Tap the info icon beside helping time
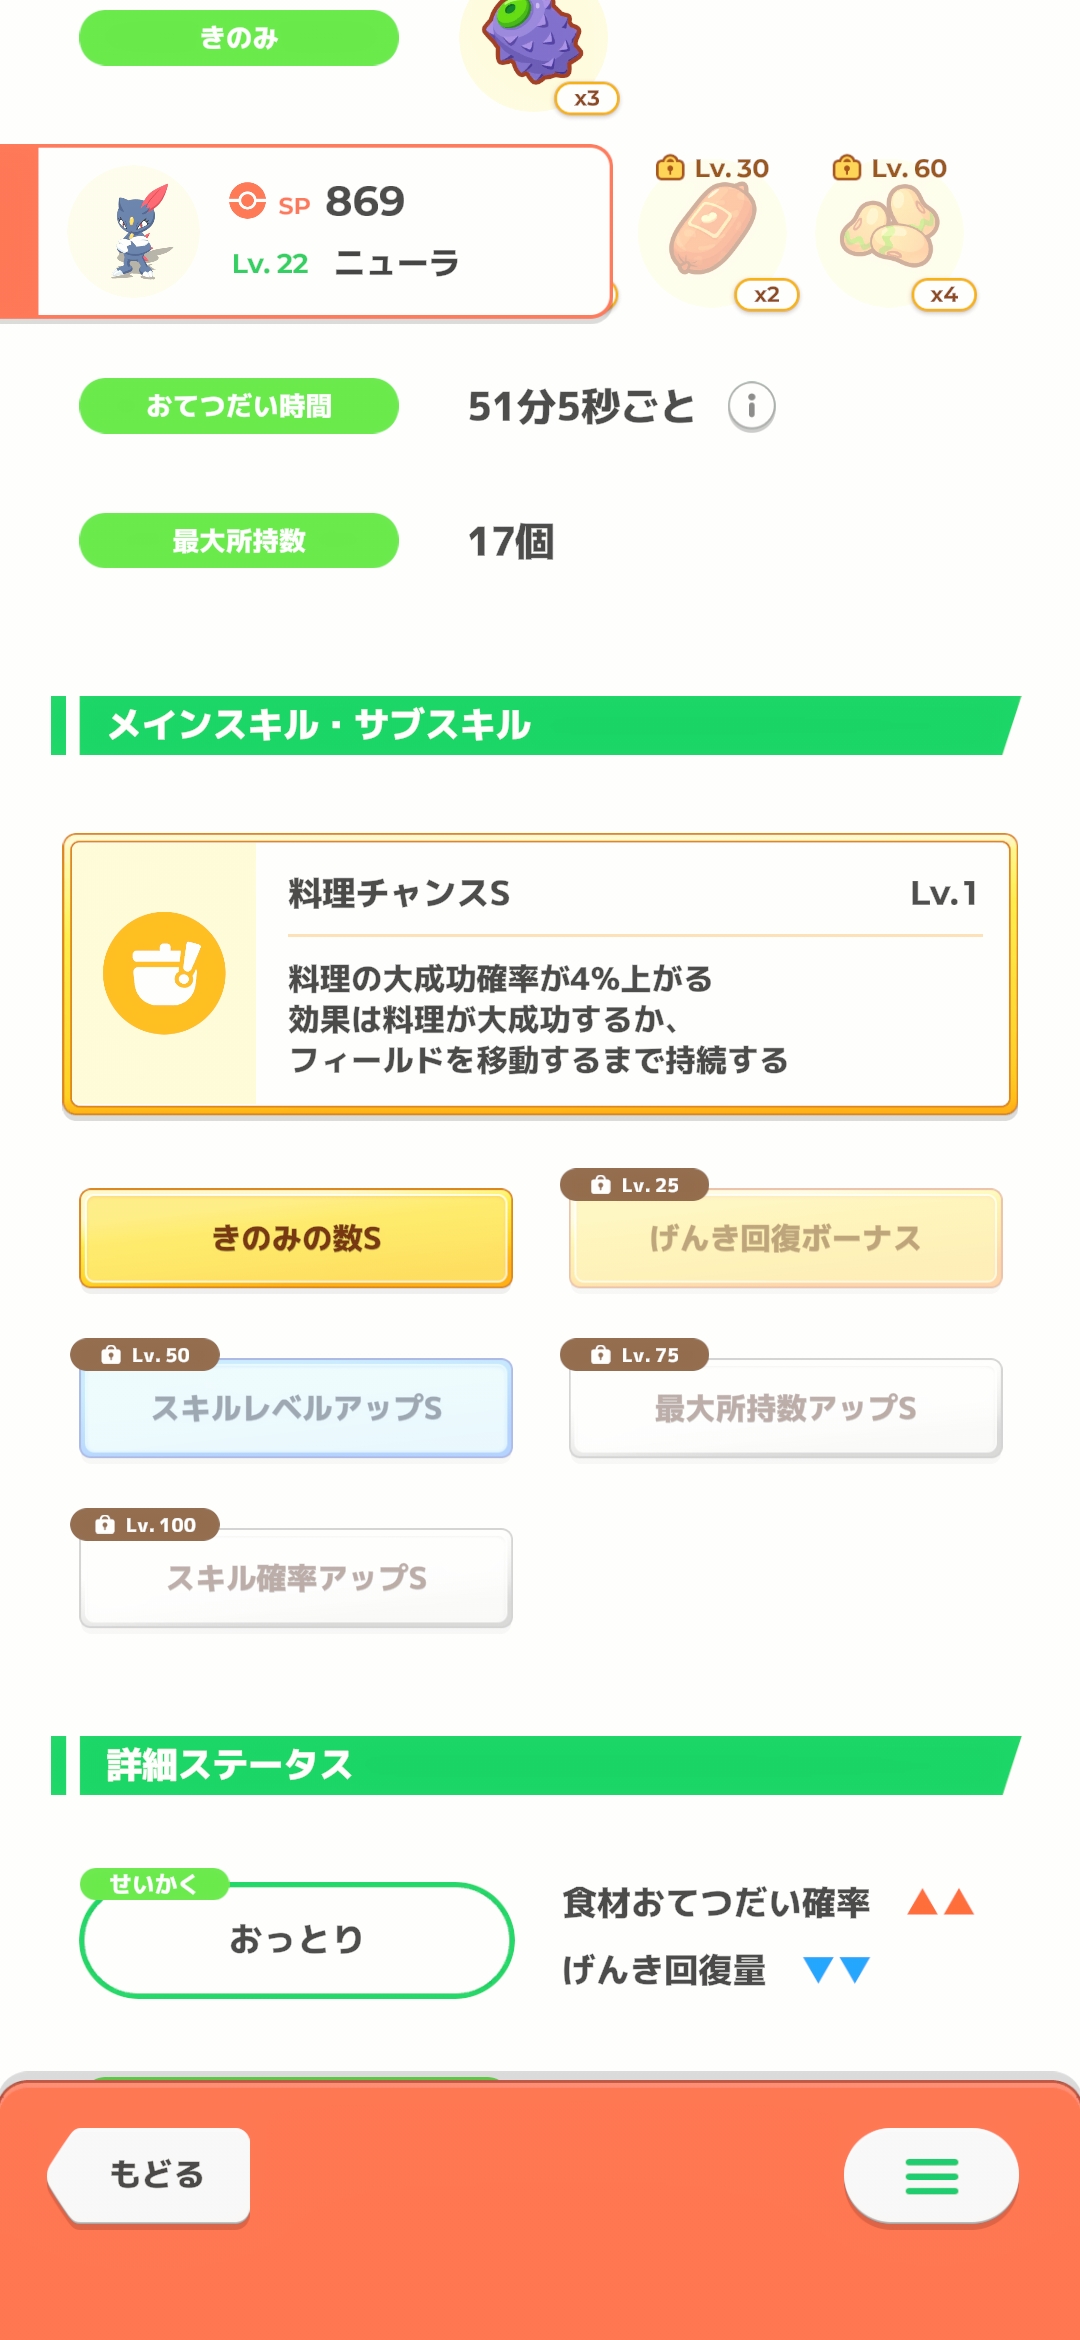 pyautogui.click(x=751, y=406)
